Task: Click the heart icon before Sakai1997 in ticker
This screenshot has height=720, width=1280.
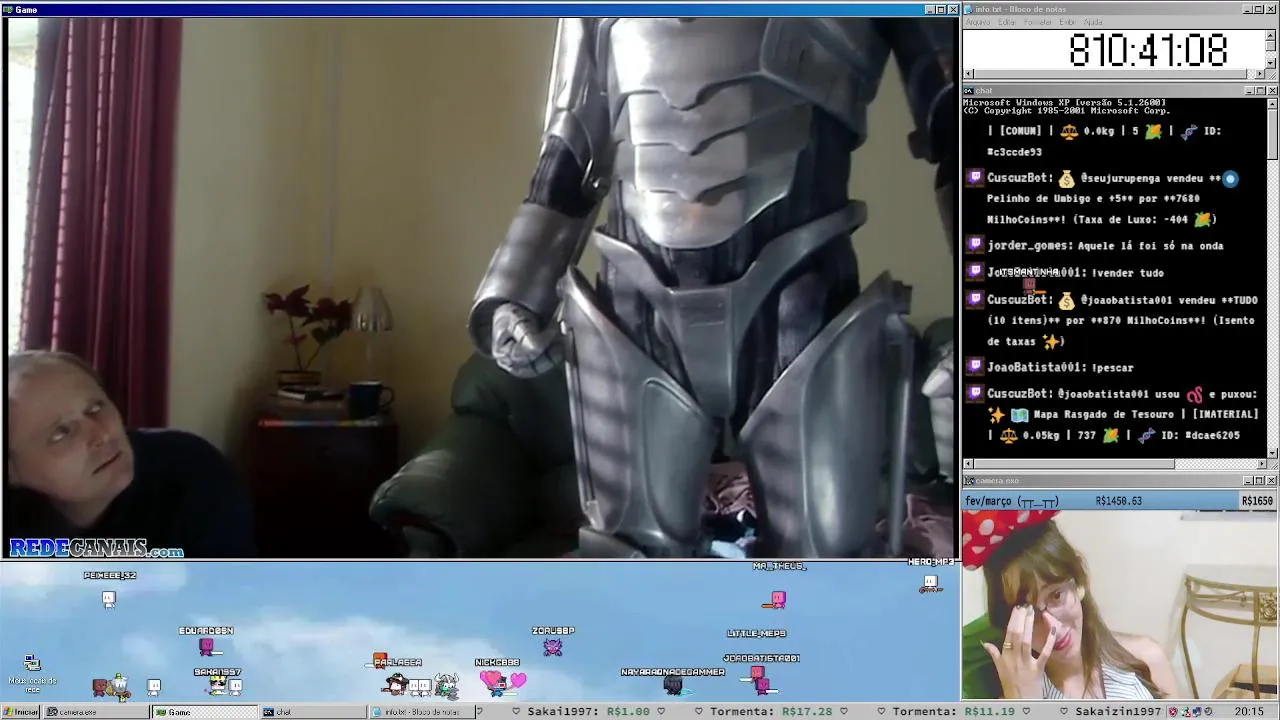Action: click(517, 712)
